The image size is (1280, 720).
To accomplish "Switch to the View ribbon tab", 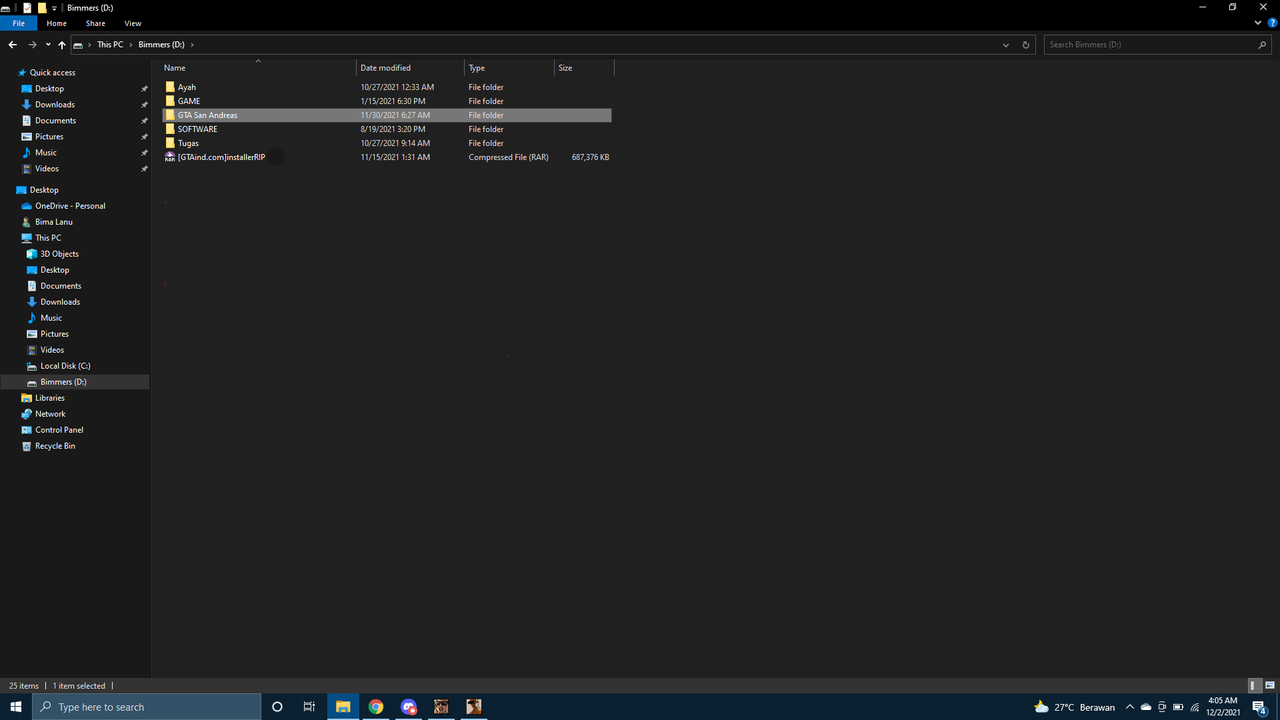I will point(133,23).
